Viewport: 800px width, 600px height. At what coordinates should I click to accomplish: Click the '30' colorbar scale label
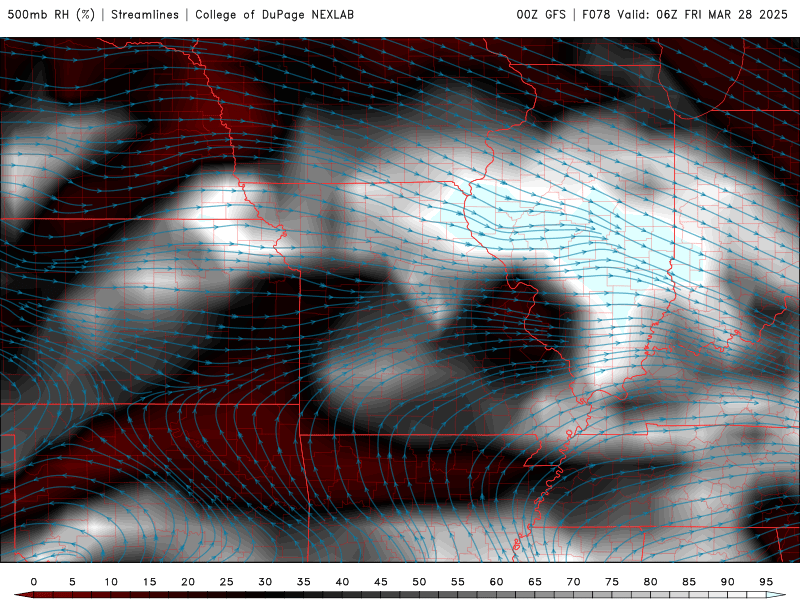pyautogui.click(x=265, y=582)
